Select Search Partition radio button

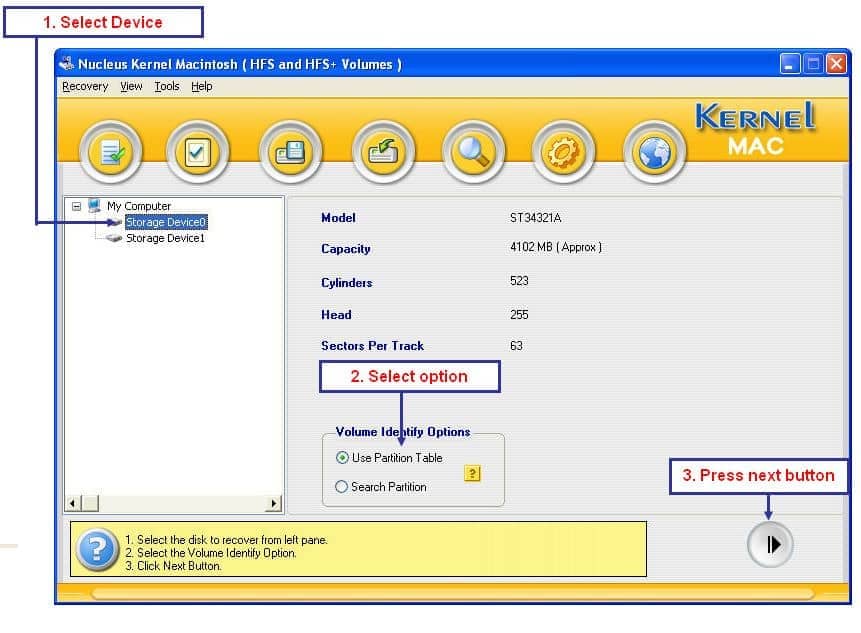click(x=341, y=486)
